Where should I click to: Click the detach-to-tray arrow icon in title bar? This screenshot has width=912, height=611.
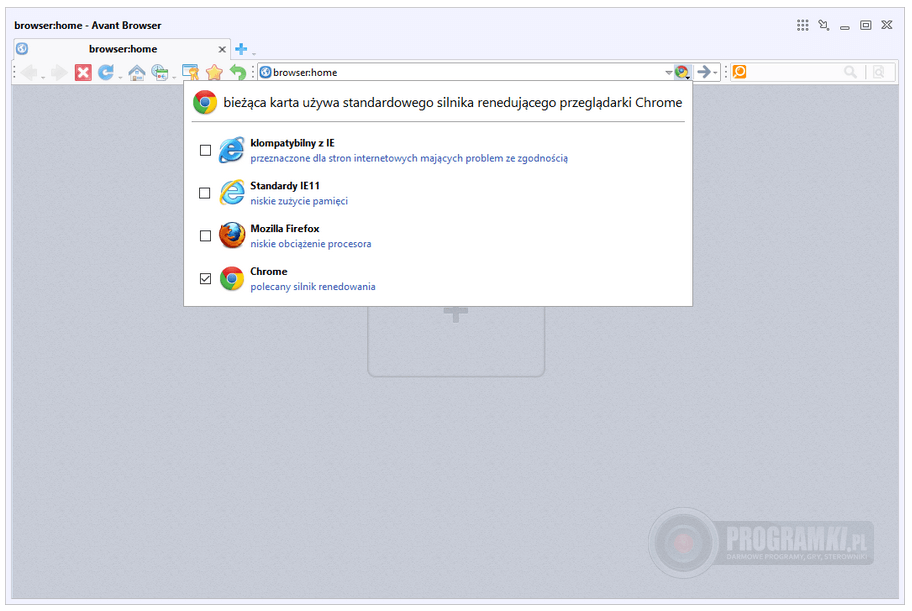(x=824, y=25)
